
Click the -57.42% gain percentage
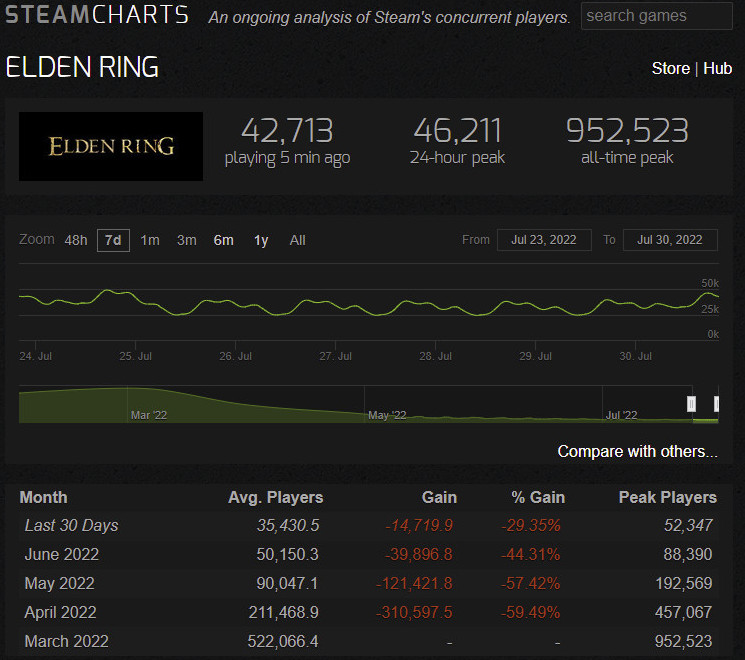point(531,583)
